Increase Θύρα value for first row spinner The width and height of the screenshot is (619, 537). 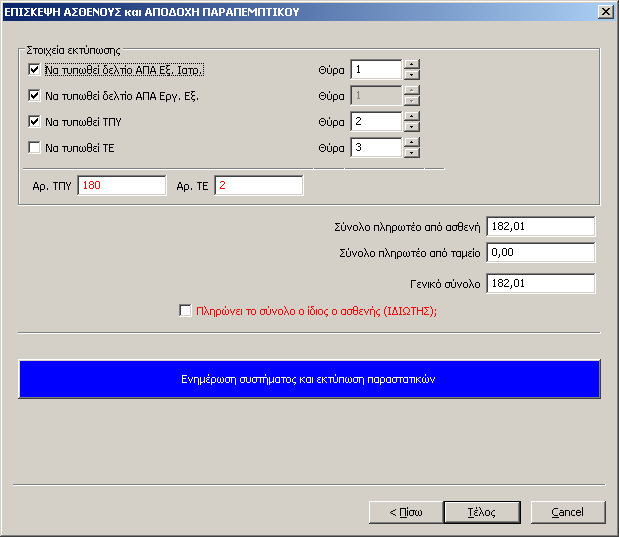(411, 64)
